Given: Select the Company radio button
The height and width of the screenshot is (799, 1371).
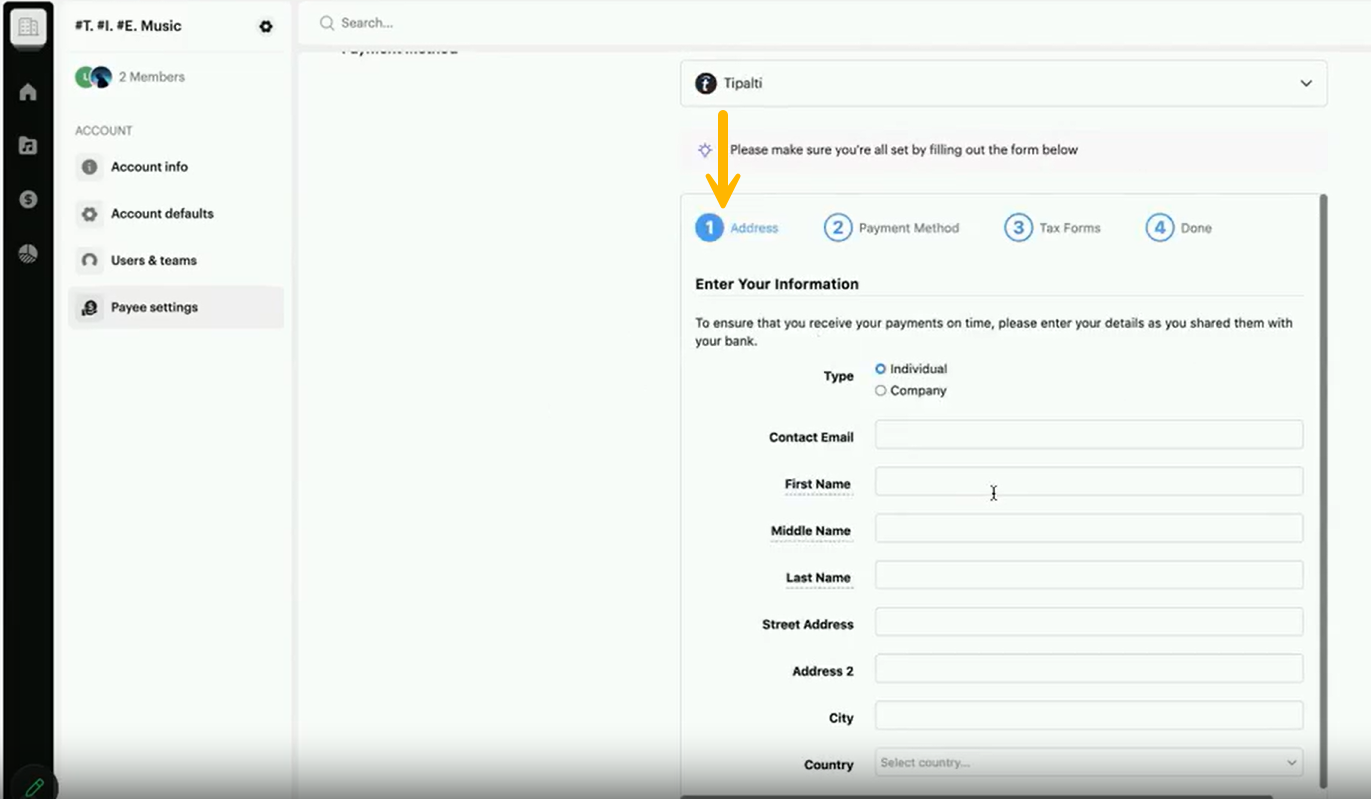Looking at the screenshot, I should (881, 391).
